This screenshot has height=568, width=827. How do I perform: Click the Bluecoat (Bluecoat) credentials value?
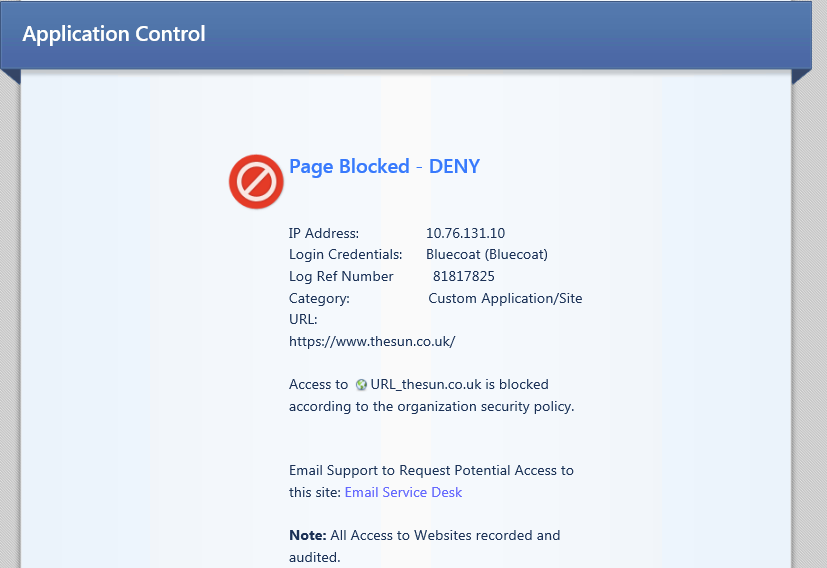pos(487,255)
